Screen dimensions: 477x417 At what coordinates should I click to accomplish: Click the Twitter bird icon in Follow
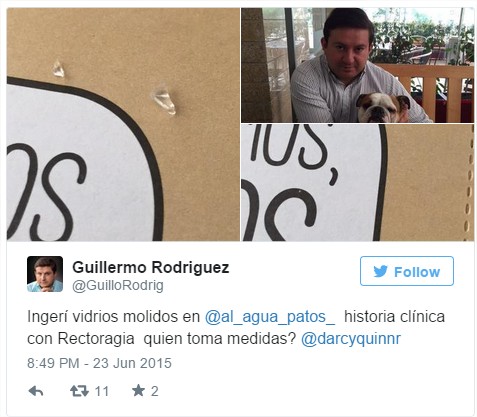[x=380, y=271]
